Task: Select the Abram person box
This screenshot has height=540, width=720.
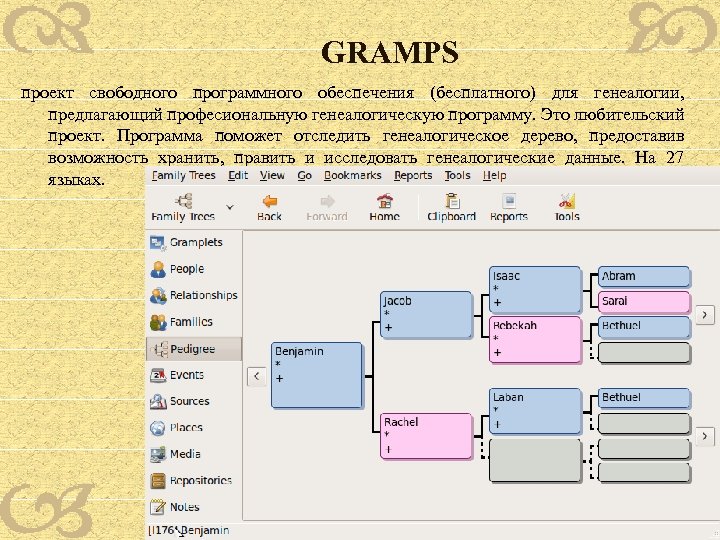Action: (644, 277)
